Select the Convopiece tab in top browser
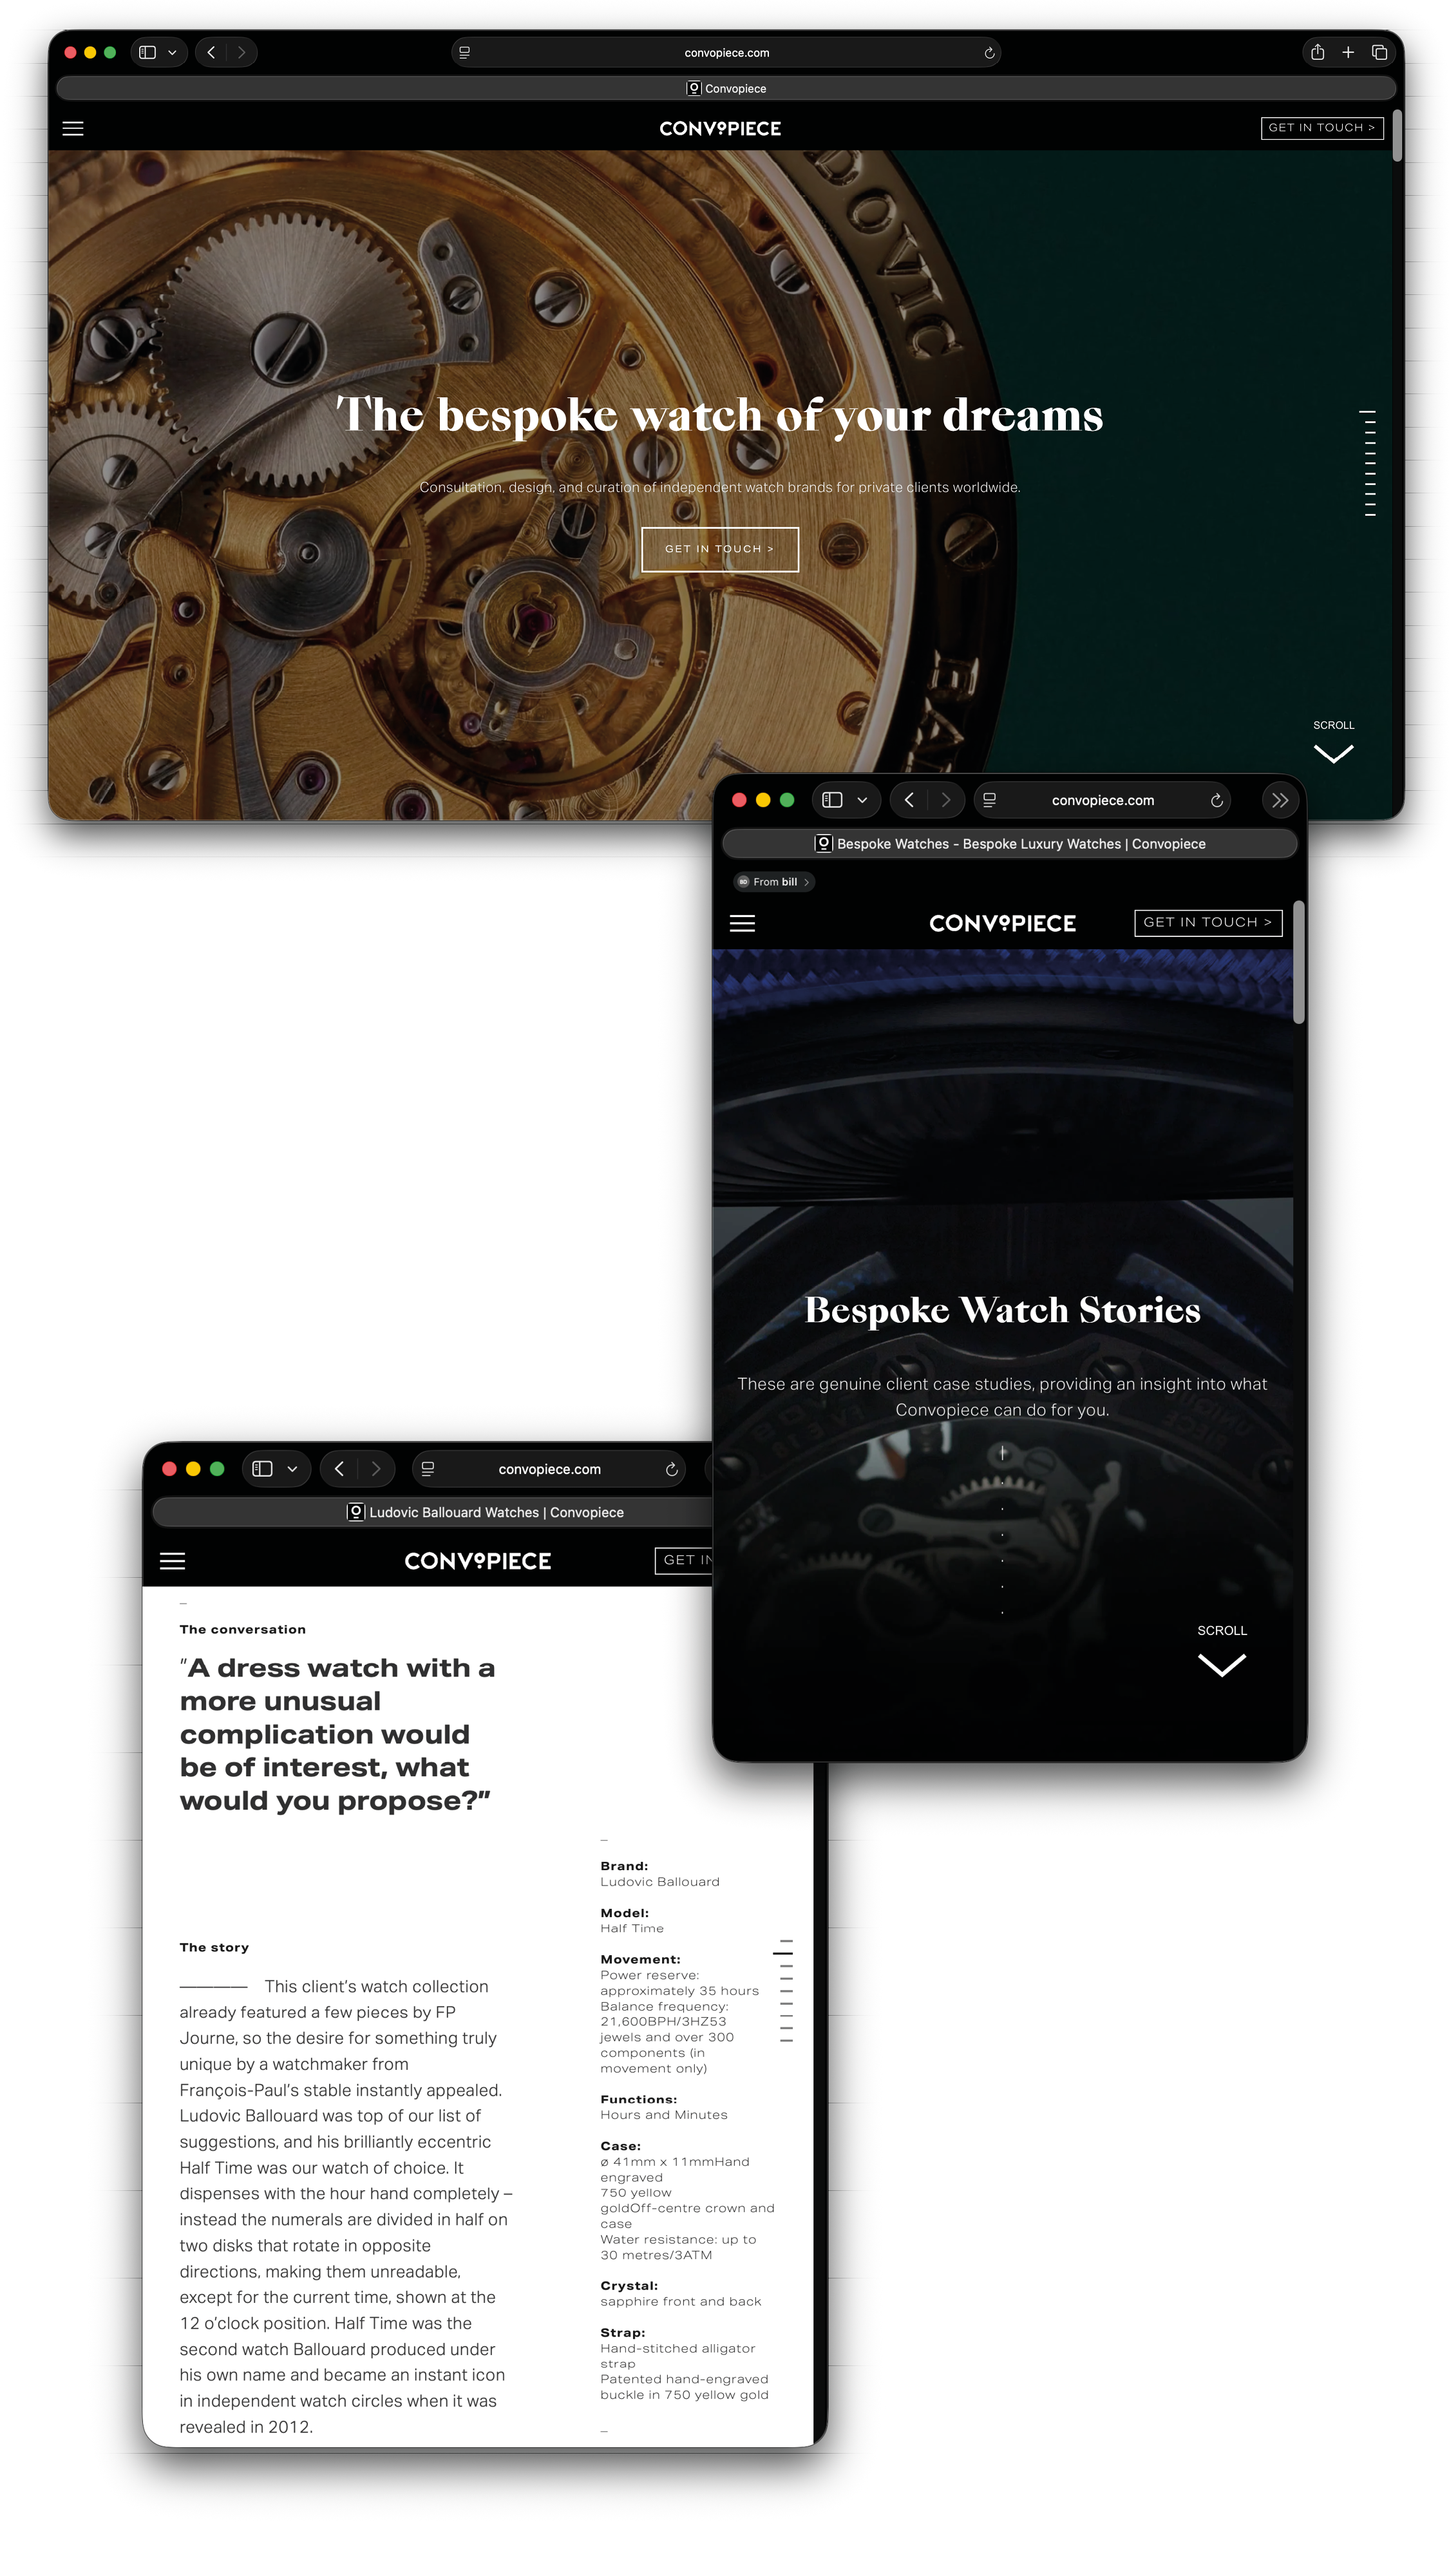Image resolution: width=1449 pixels, height=2576 pixels. [726, 88]
